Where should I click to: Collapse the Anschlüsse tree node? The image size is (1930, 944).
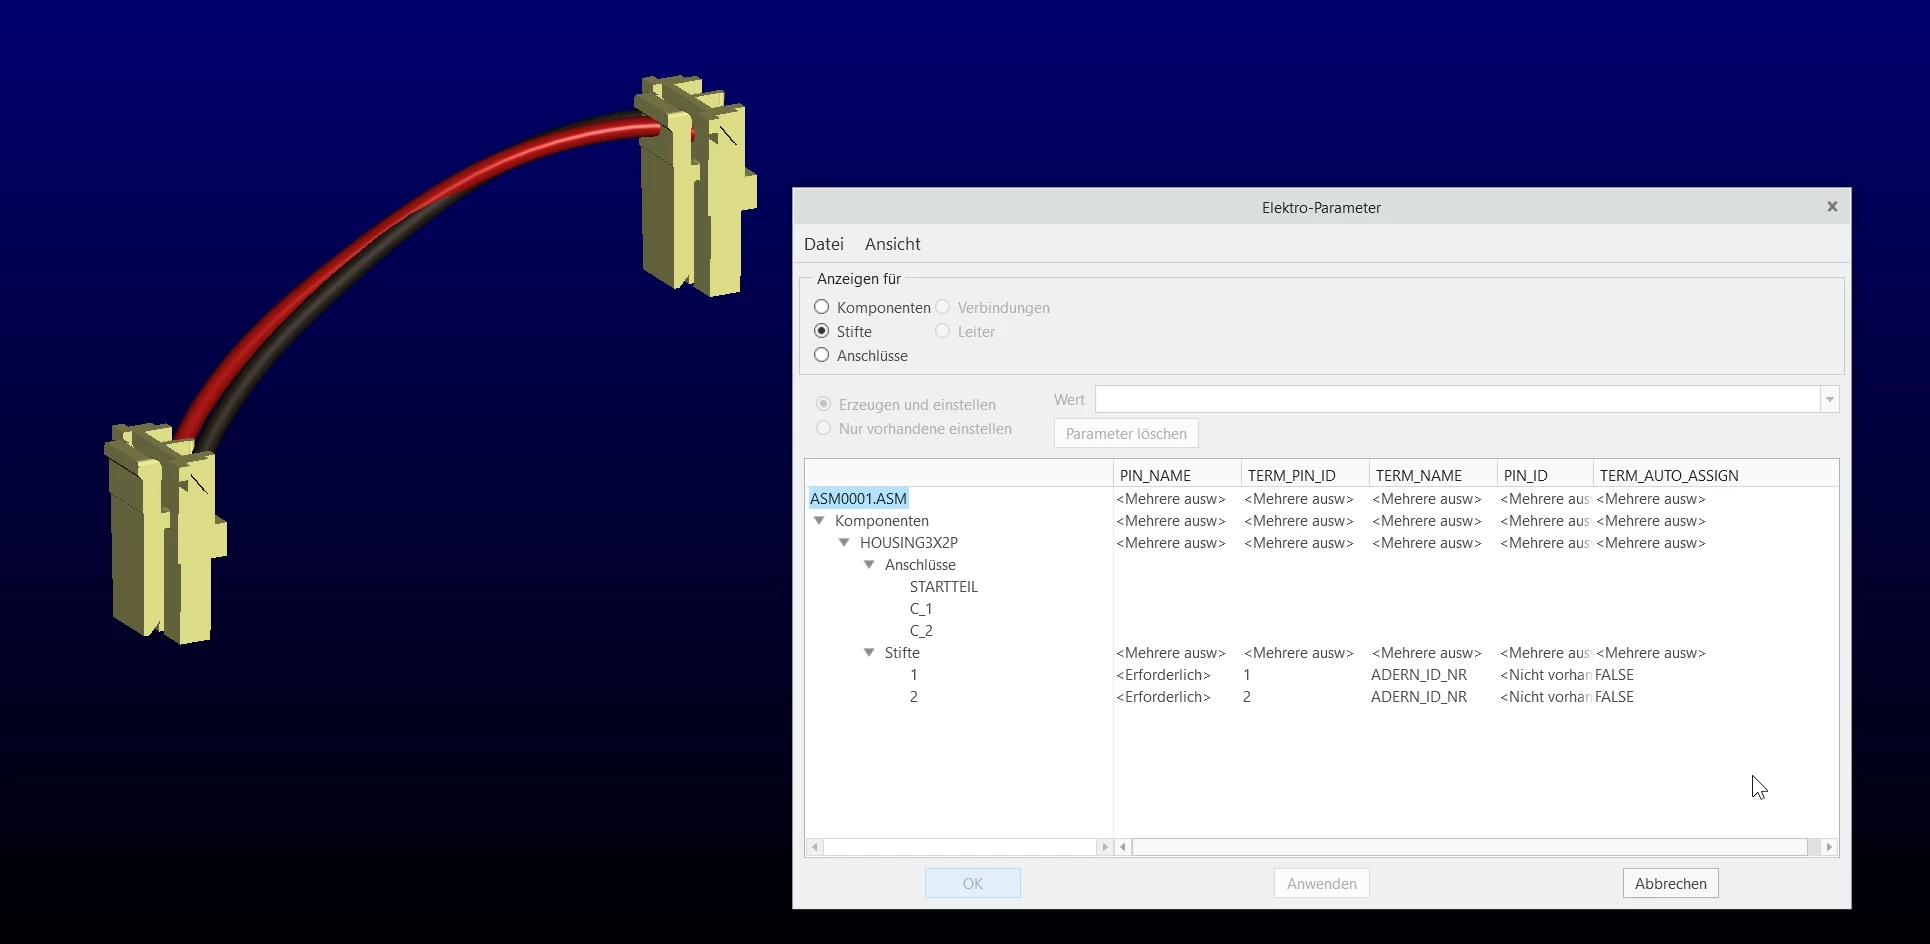click(869, 565)
